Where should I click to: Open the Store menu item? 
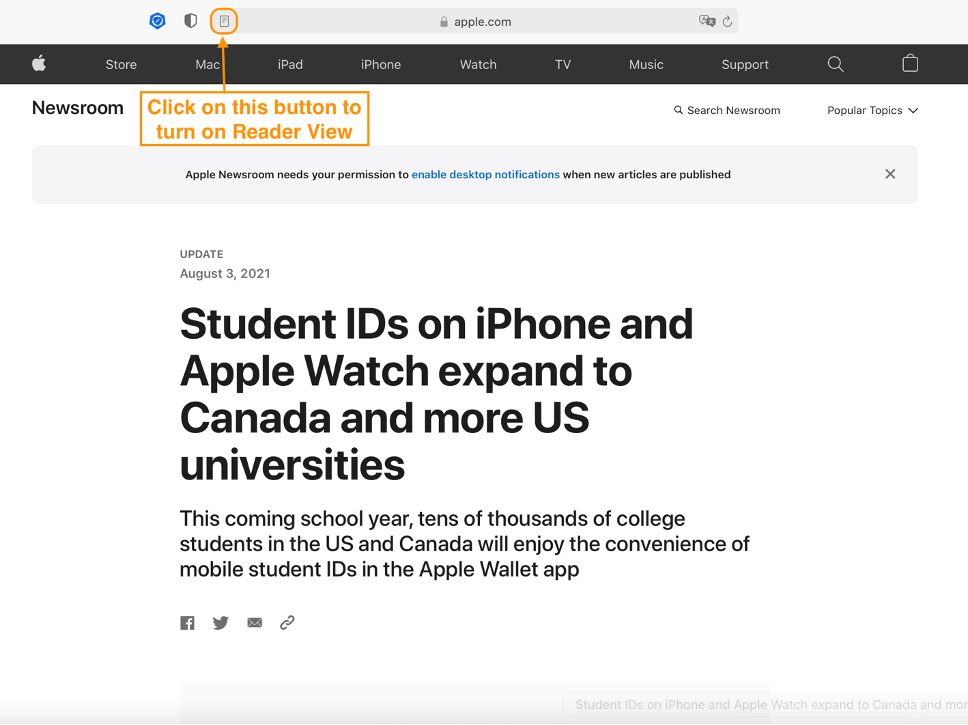(121, 64)
